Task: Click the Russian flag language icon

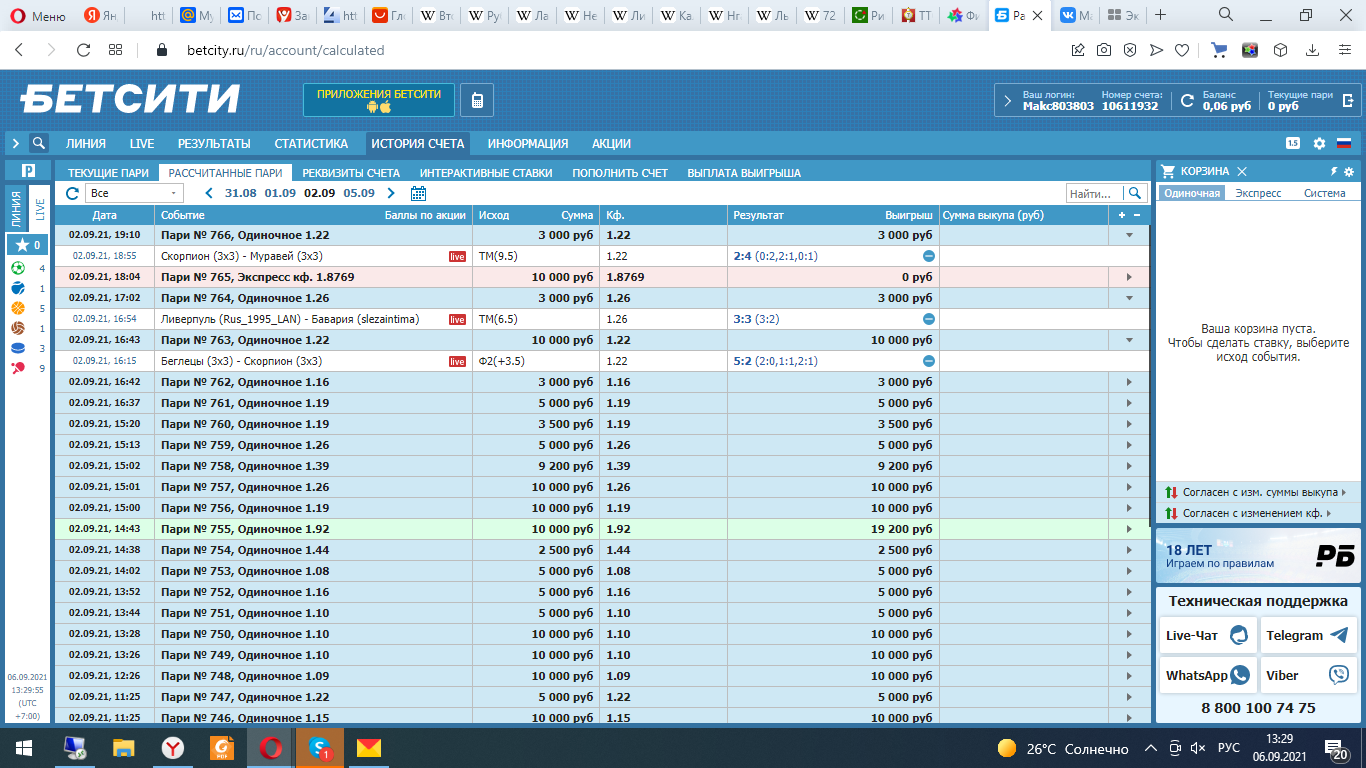Action: coord(1343,143)
